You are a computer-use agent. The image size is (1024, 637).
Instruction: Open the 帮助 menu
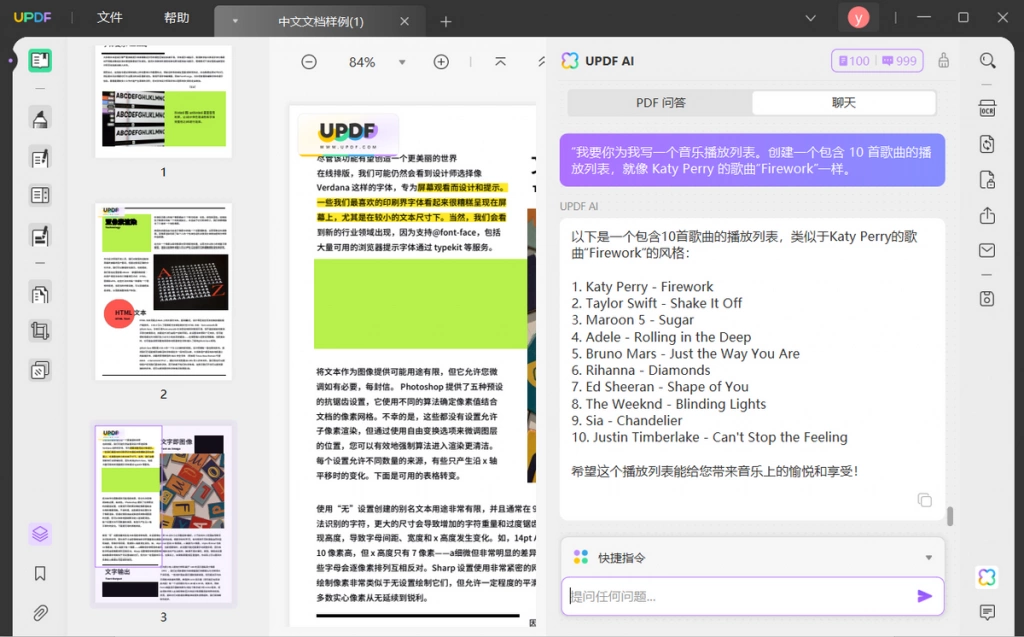[x=176, y=18]
